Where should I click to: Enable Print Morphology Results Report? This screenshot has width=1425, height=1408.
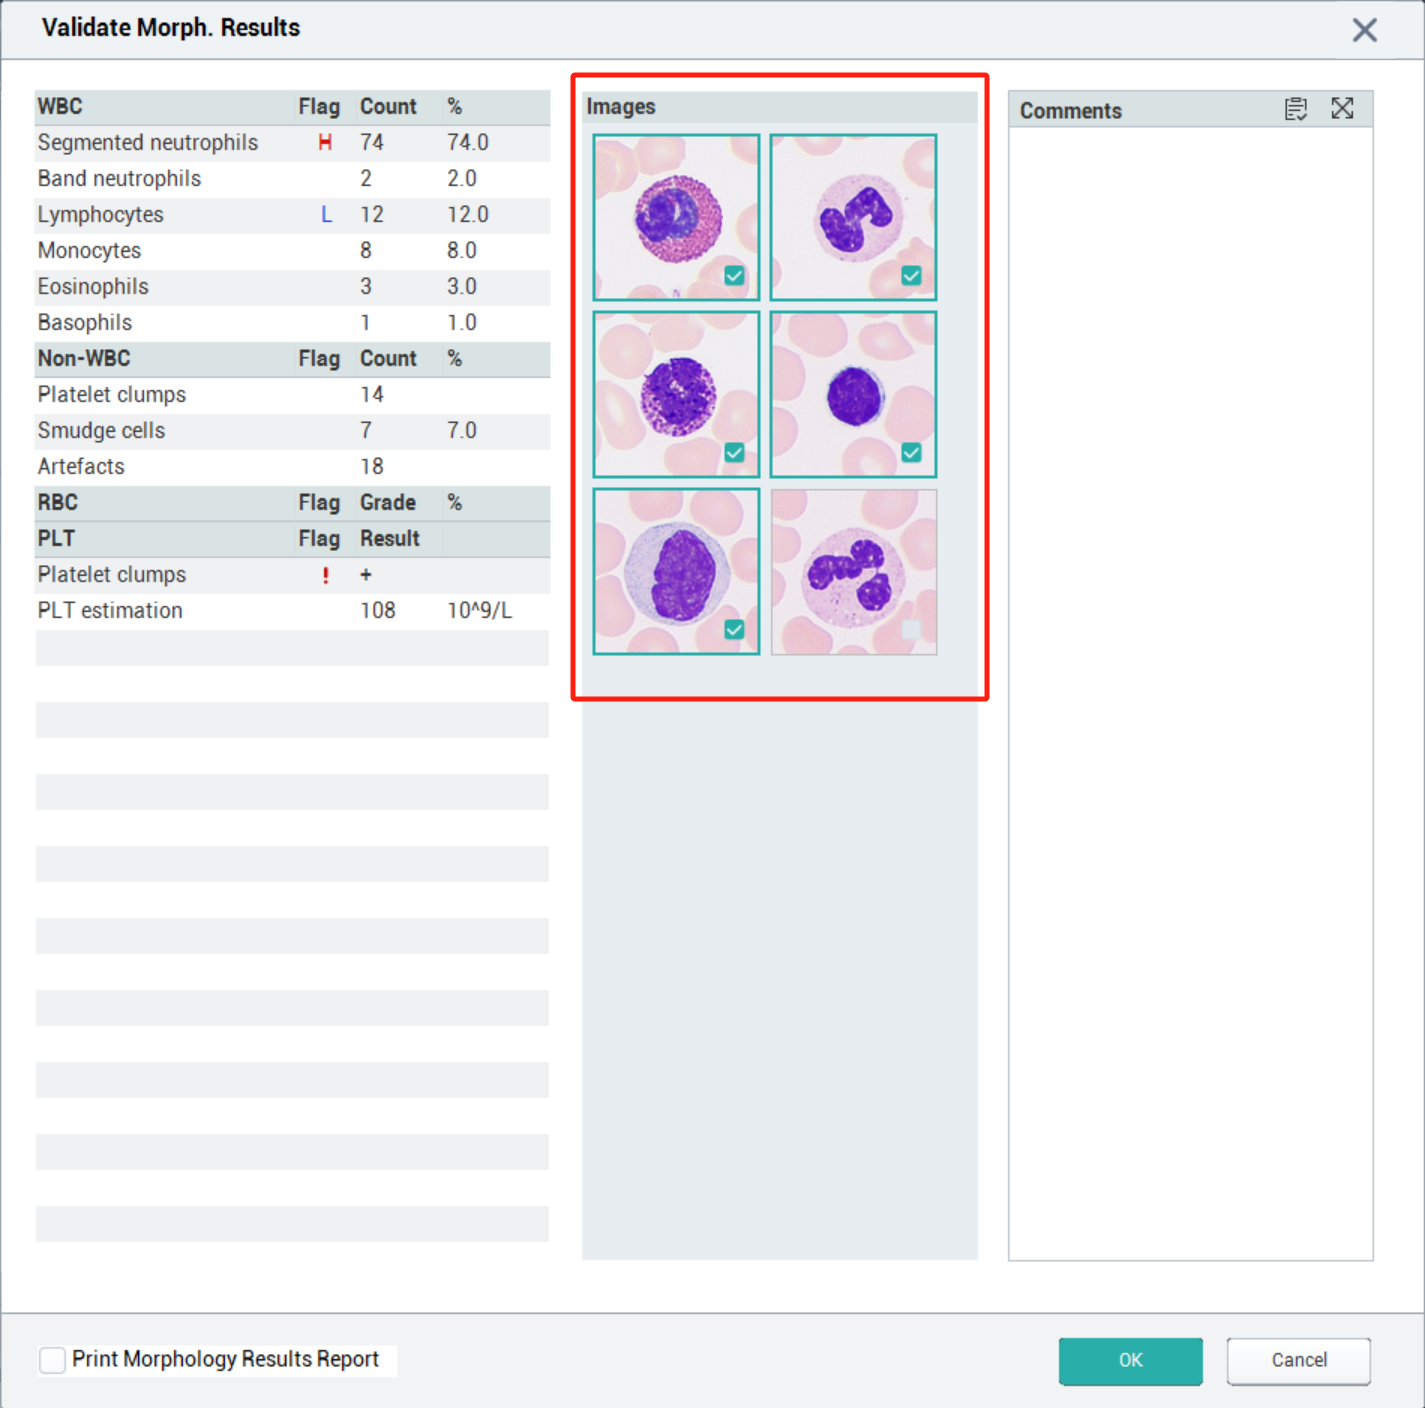click(x=52, y=1359)
